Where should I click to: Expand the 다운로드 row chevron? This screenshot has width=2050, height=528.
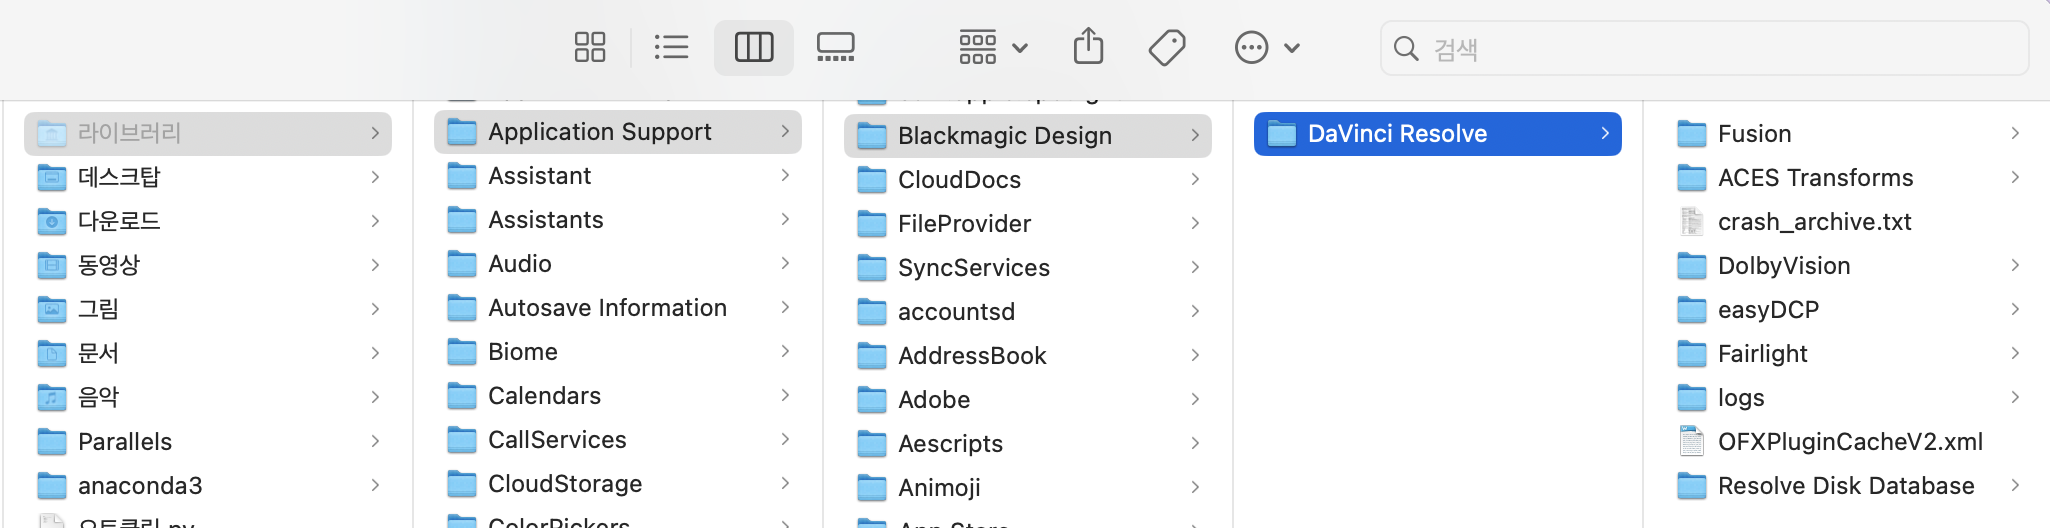click(375, 221)
